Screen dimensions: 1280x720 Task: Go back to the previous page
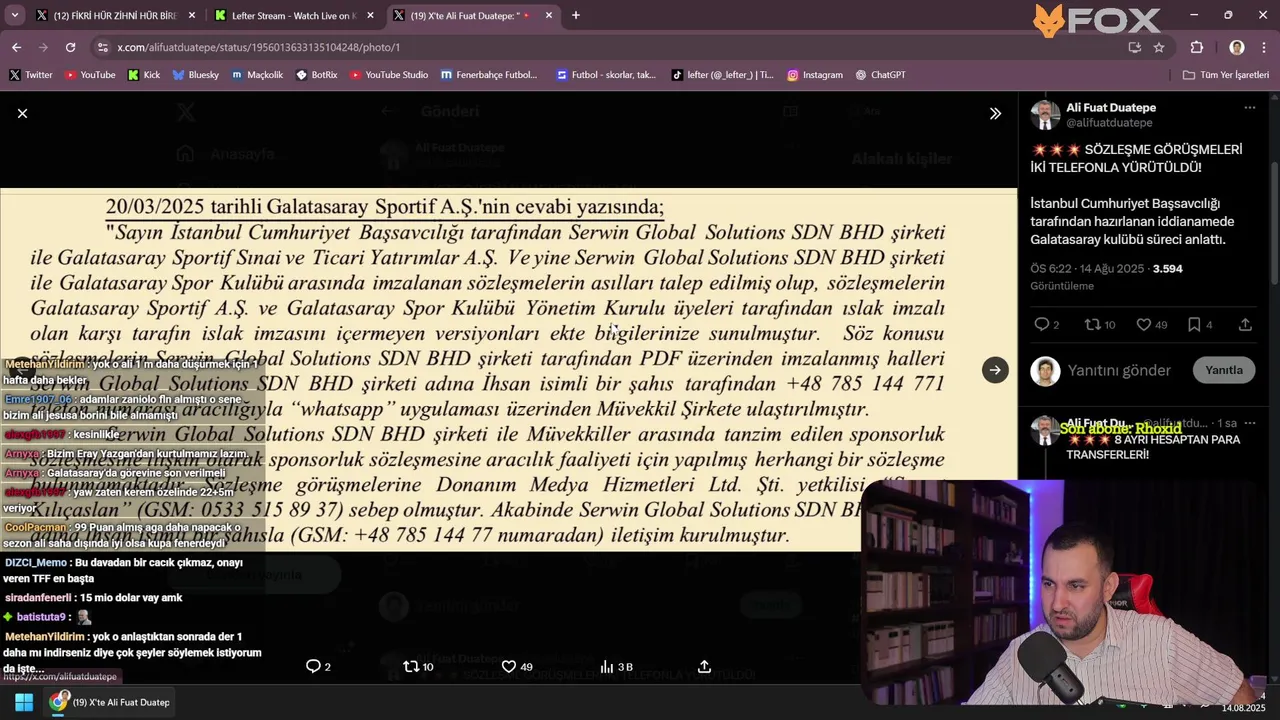(x=16, y=47)
